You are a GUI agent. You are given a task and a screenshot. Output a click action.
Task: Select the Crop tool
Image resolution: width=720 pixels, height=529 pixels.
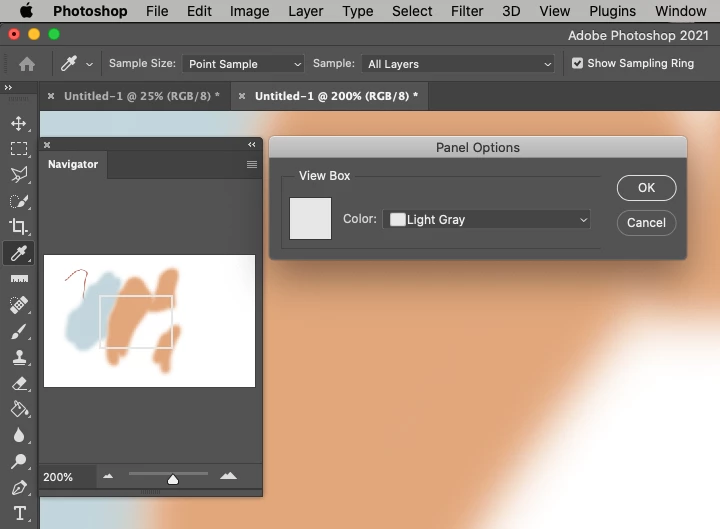tap(19, 226)
